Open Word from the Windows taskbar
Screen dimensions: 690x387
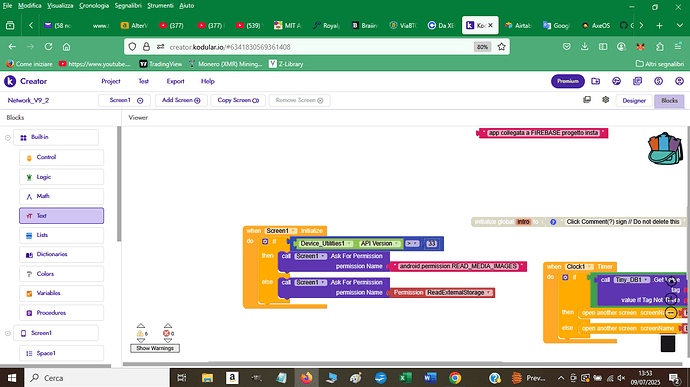click(430, 378)
